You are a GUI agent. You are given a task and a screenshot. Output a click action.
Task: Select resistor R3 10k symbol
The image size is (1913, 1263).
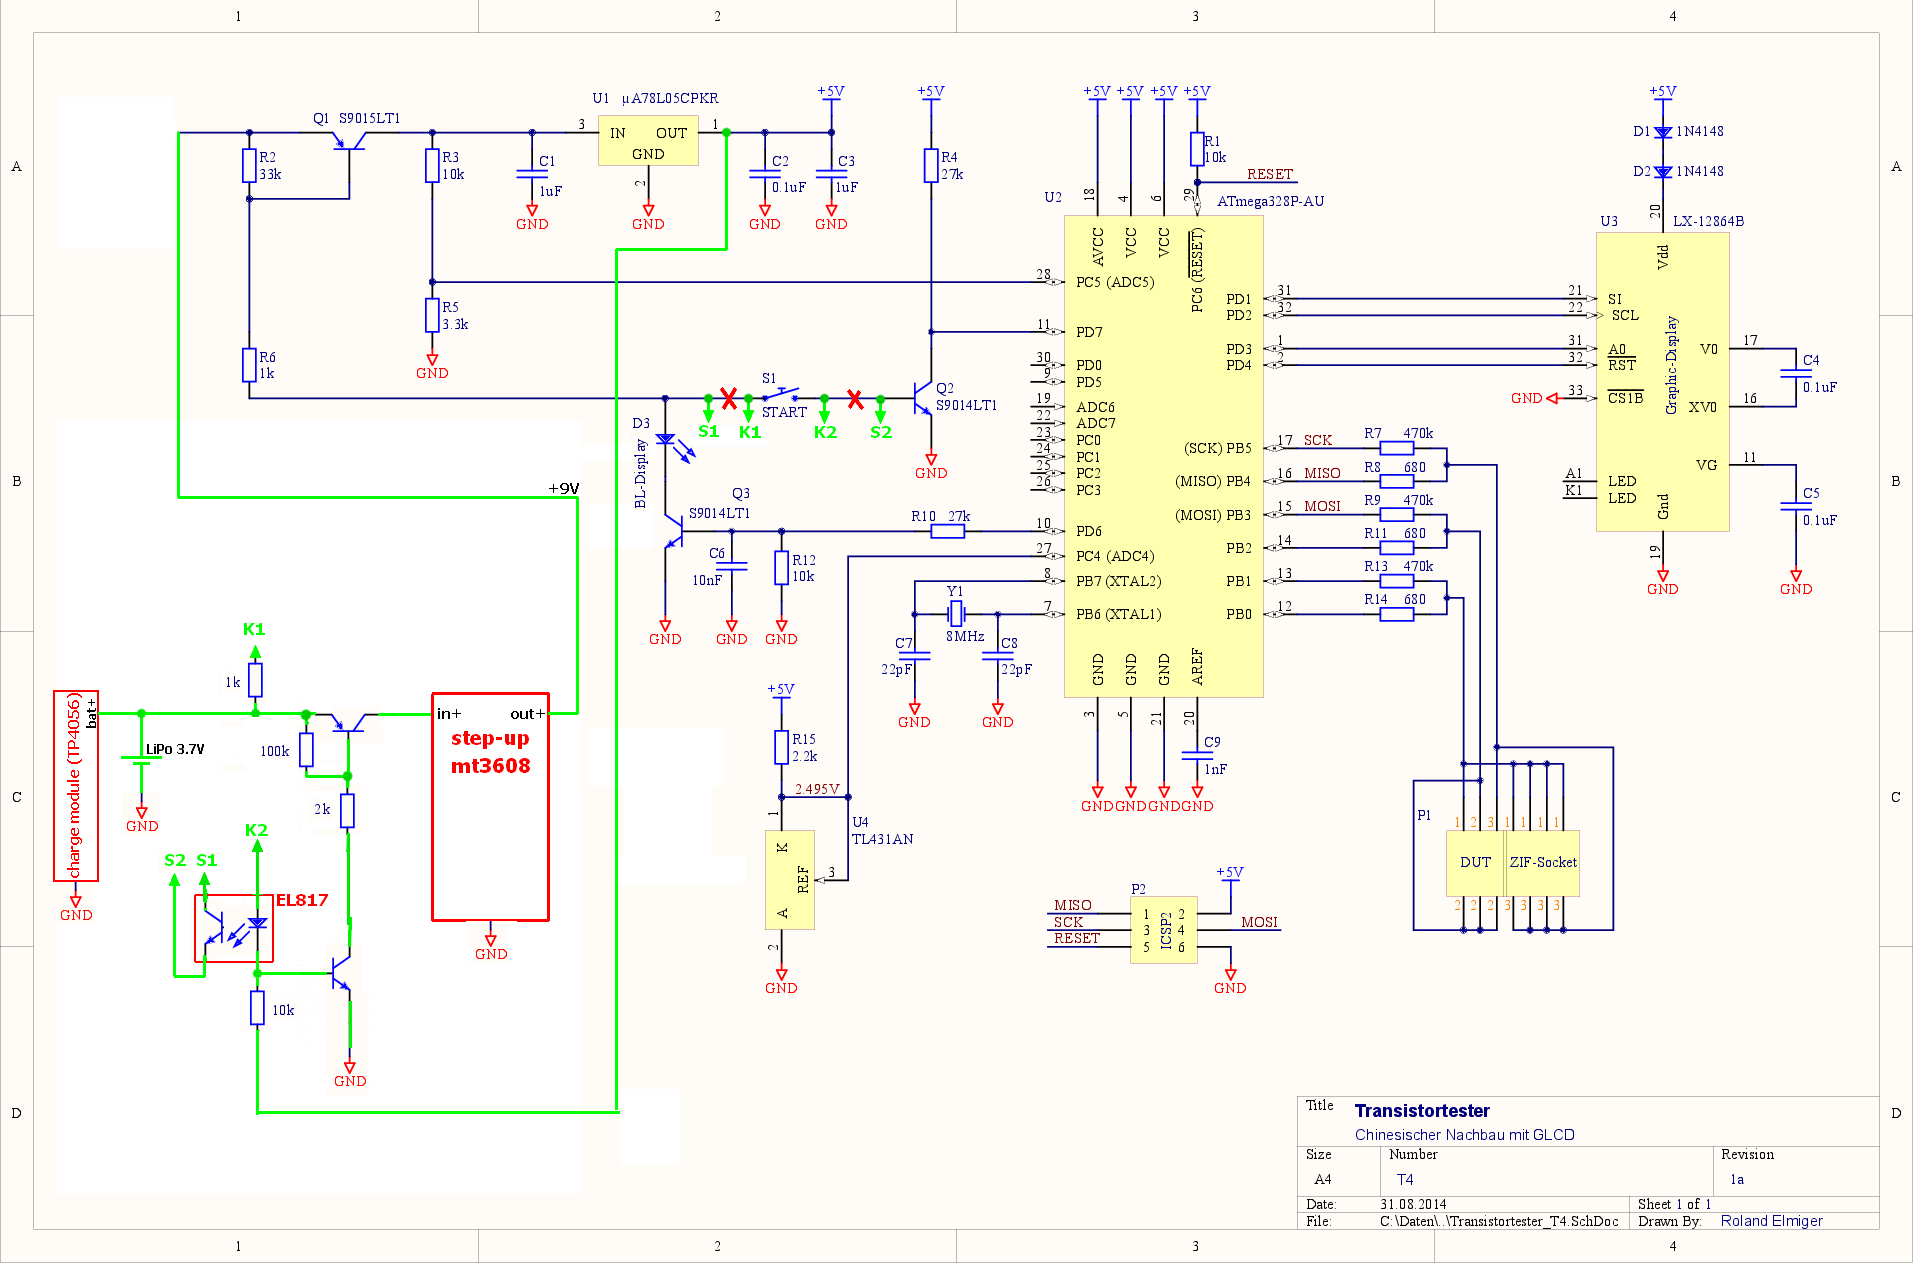click(432, 165)
